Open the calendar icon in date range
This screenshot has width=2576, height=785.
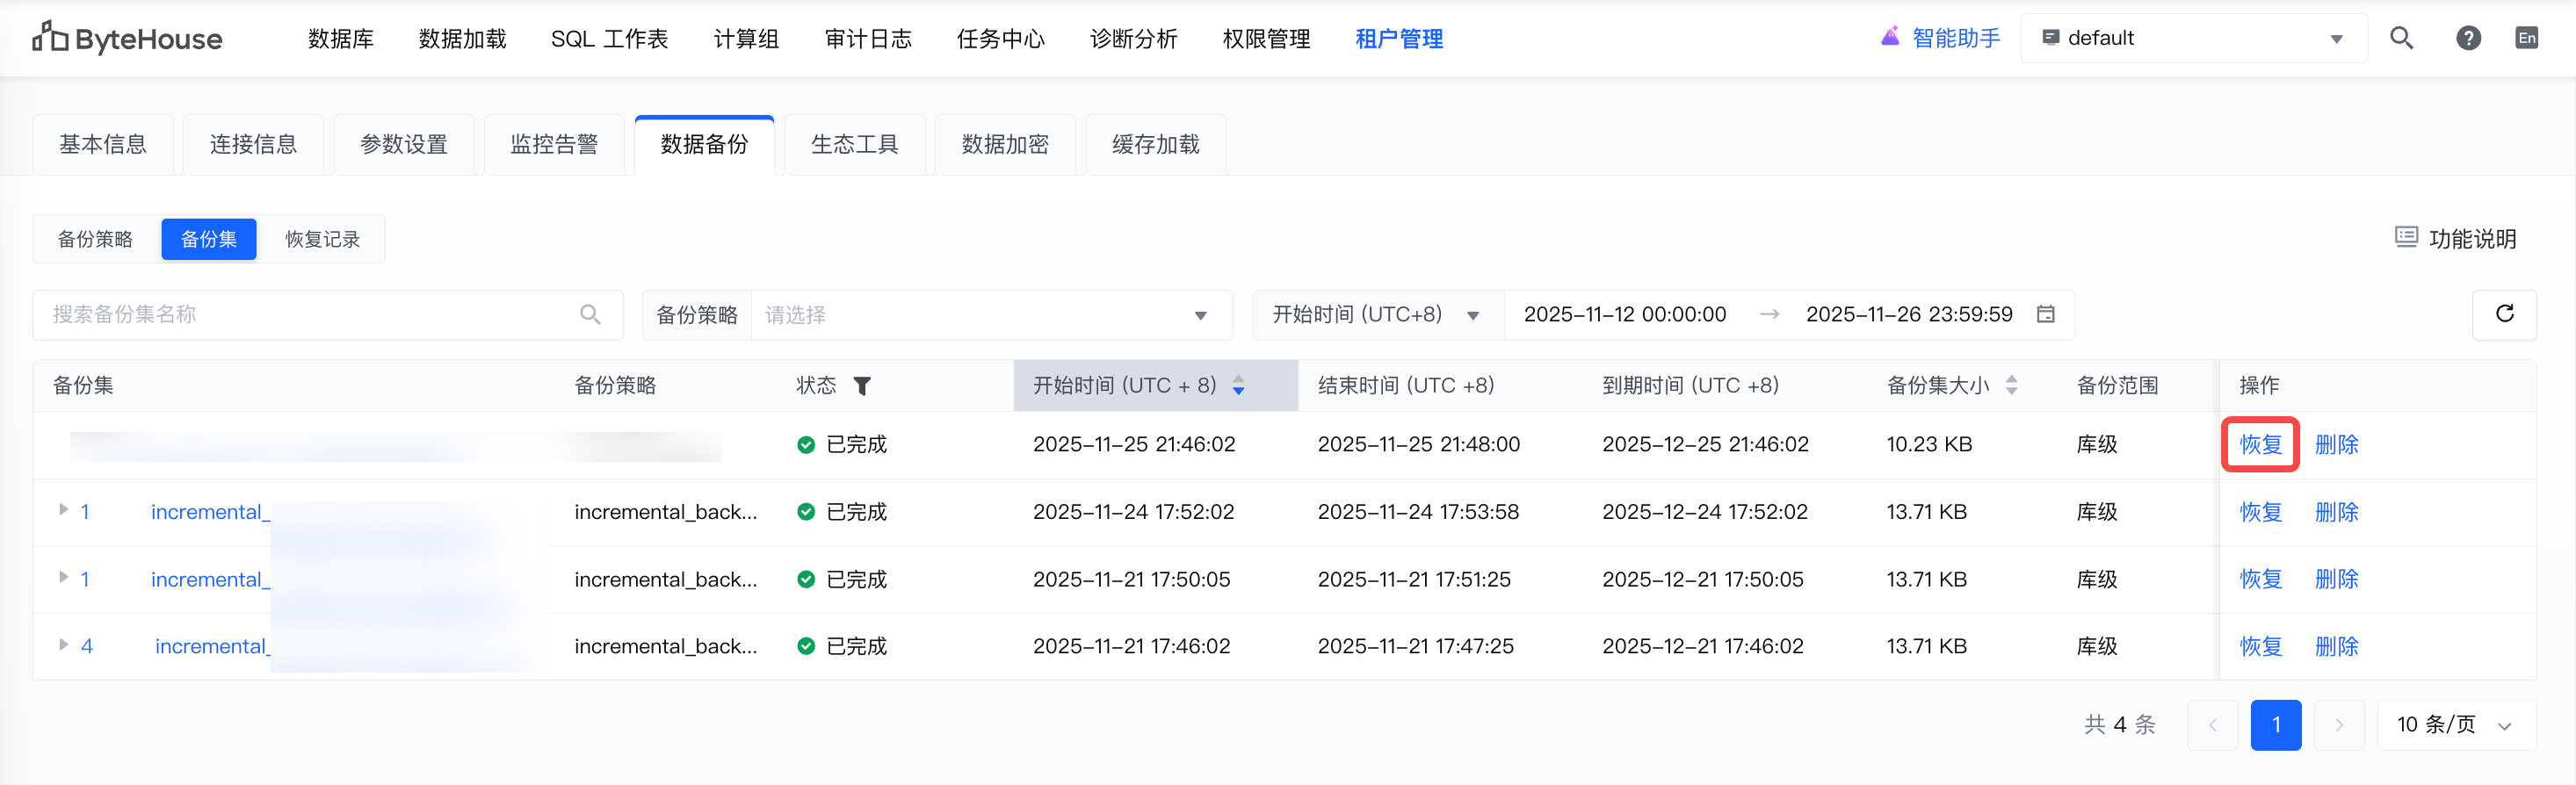pyautogui.click(x=2046, y=314)
